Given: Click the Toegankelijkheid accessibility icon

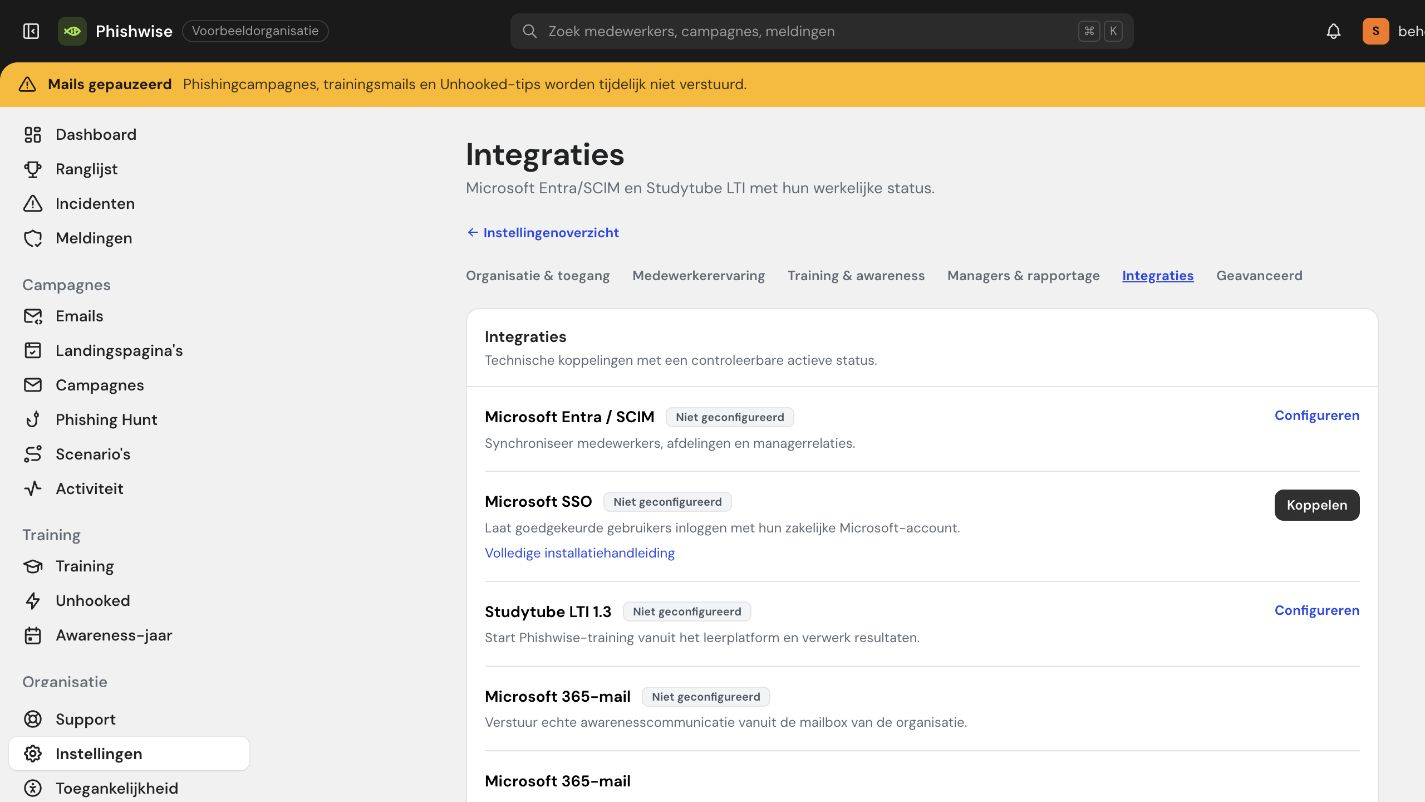Looking at the screenshot, I should point(33,788).
